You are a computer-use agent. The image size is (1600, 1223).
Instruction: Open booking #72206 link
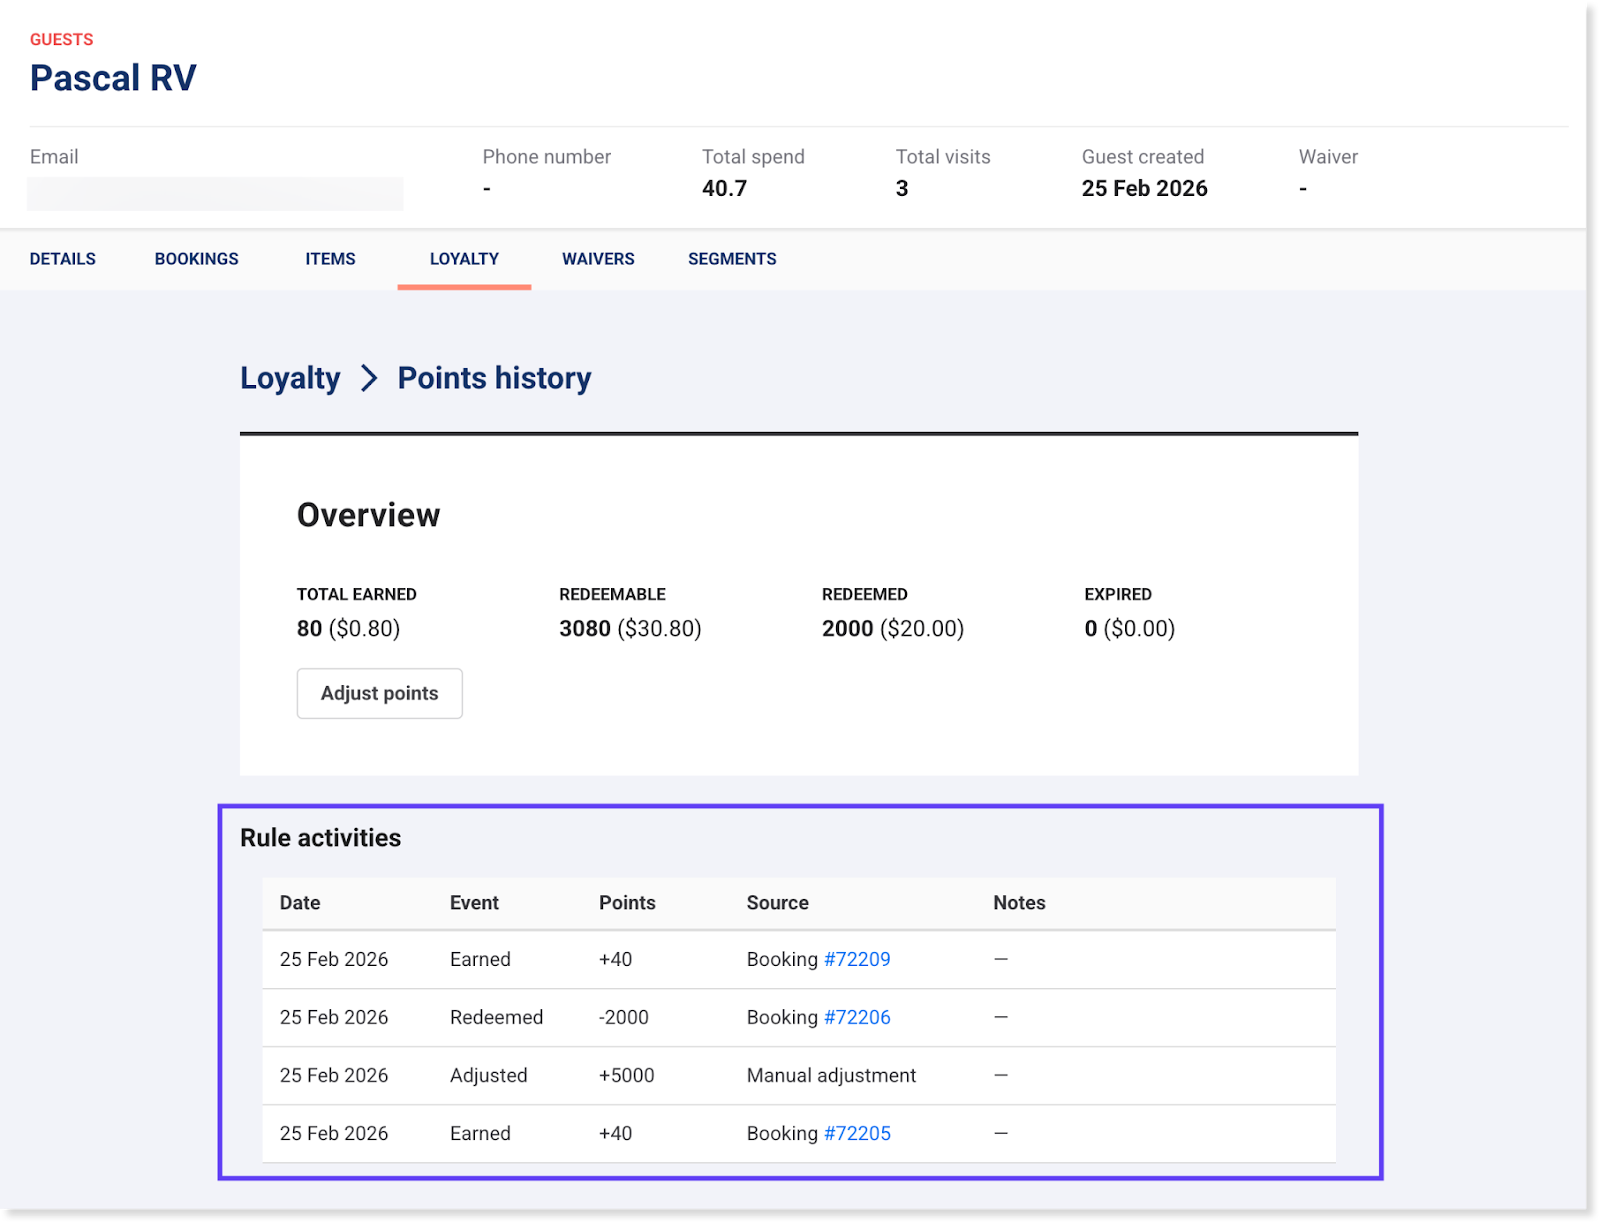click(x=857, y=1017)
